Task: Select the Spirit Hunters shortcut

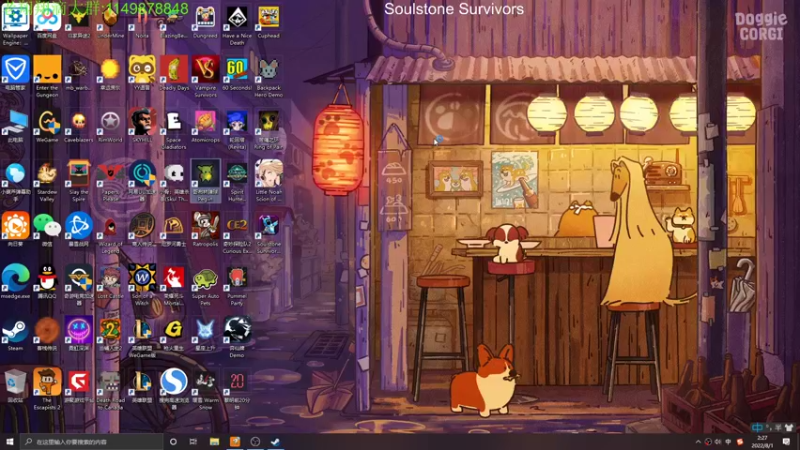Action: tap(237, 182)
